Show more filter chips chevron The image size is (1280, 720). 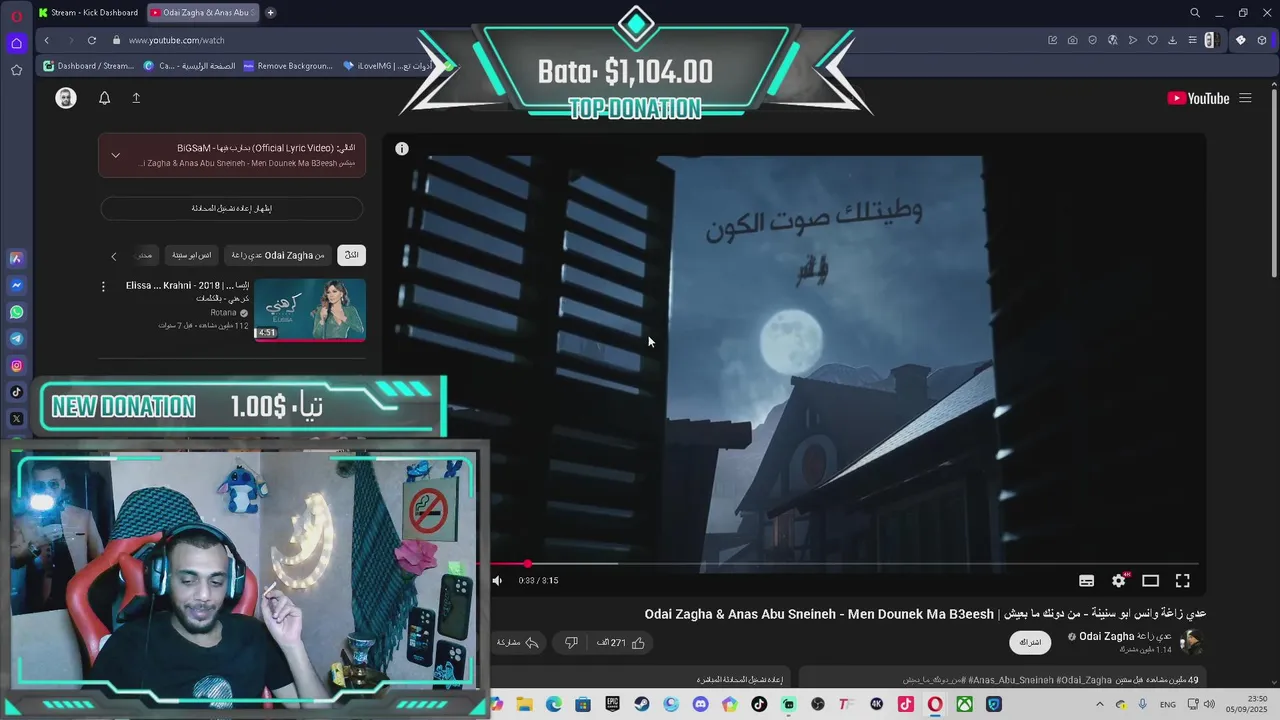[113, 256]
